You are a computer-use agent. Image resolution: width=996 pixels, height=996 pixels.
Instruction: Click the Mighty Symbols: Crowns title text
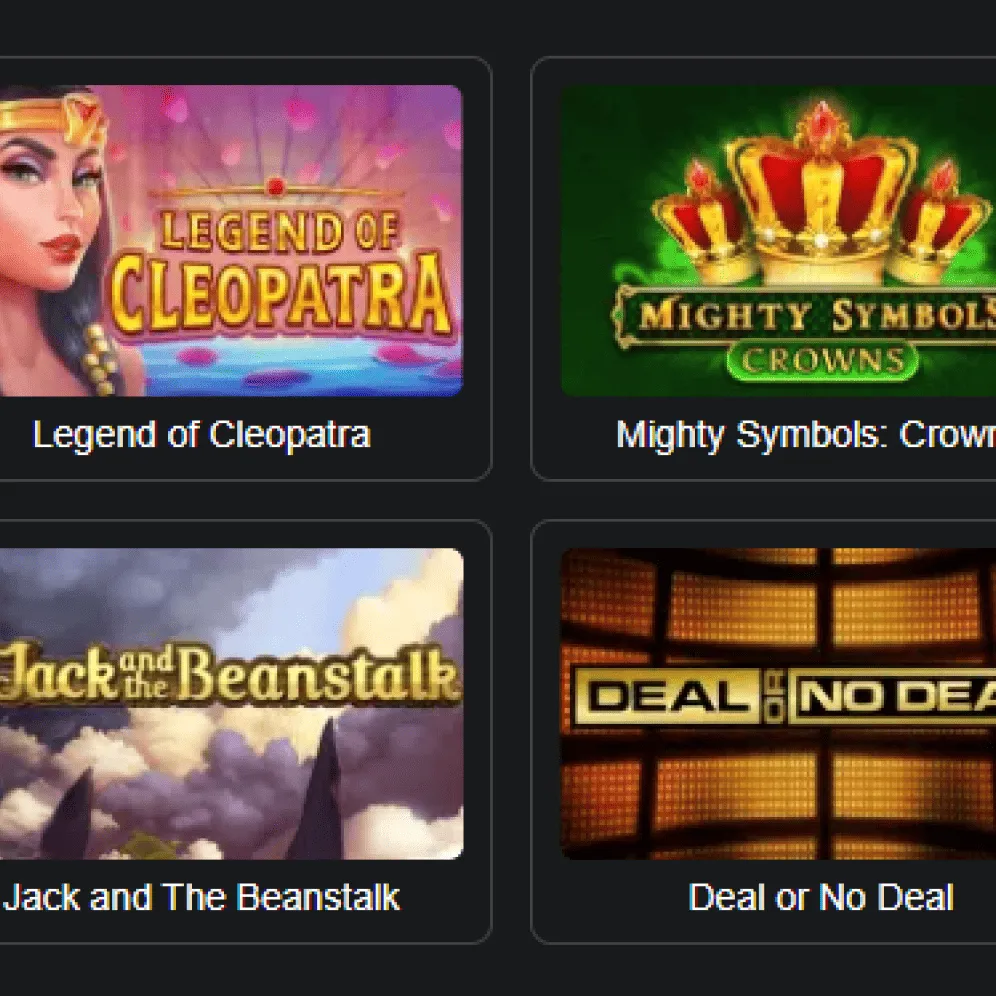click(x=806, y=436)
